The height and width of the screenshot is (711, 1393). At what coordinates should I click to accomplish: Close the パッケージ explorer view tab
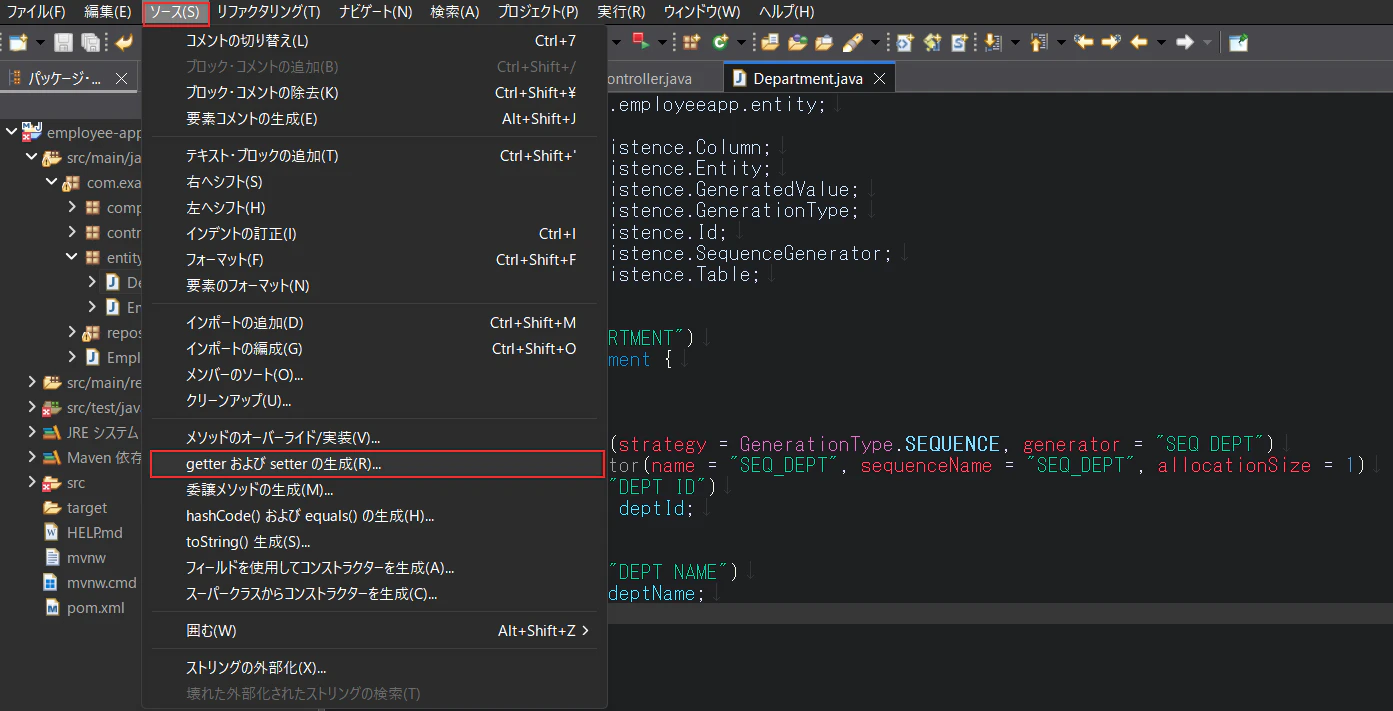122,78
